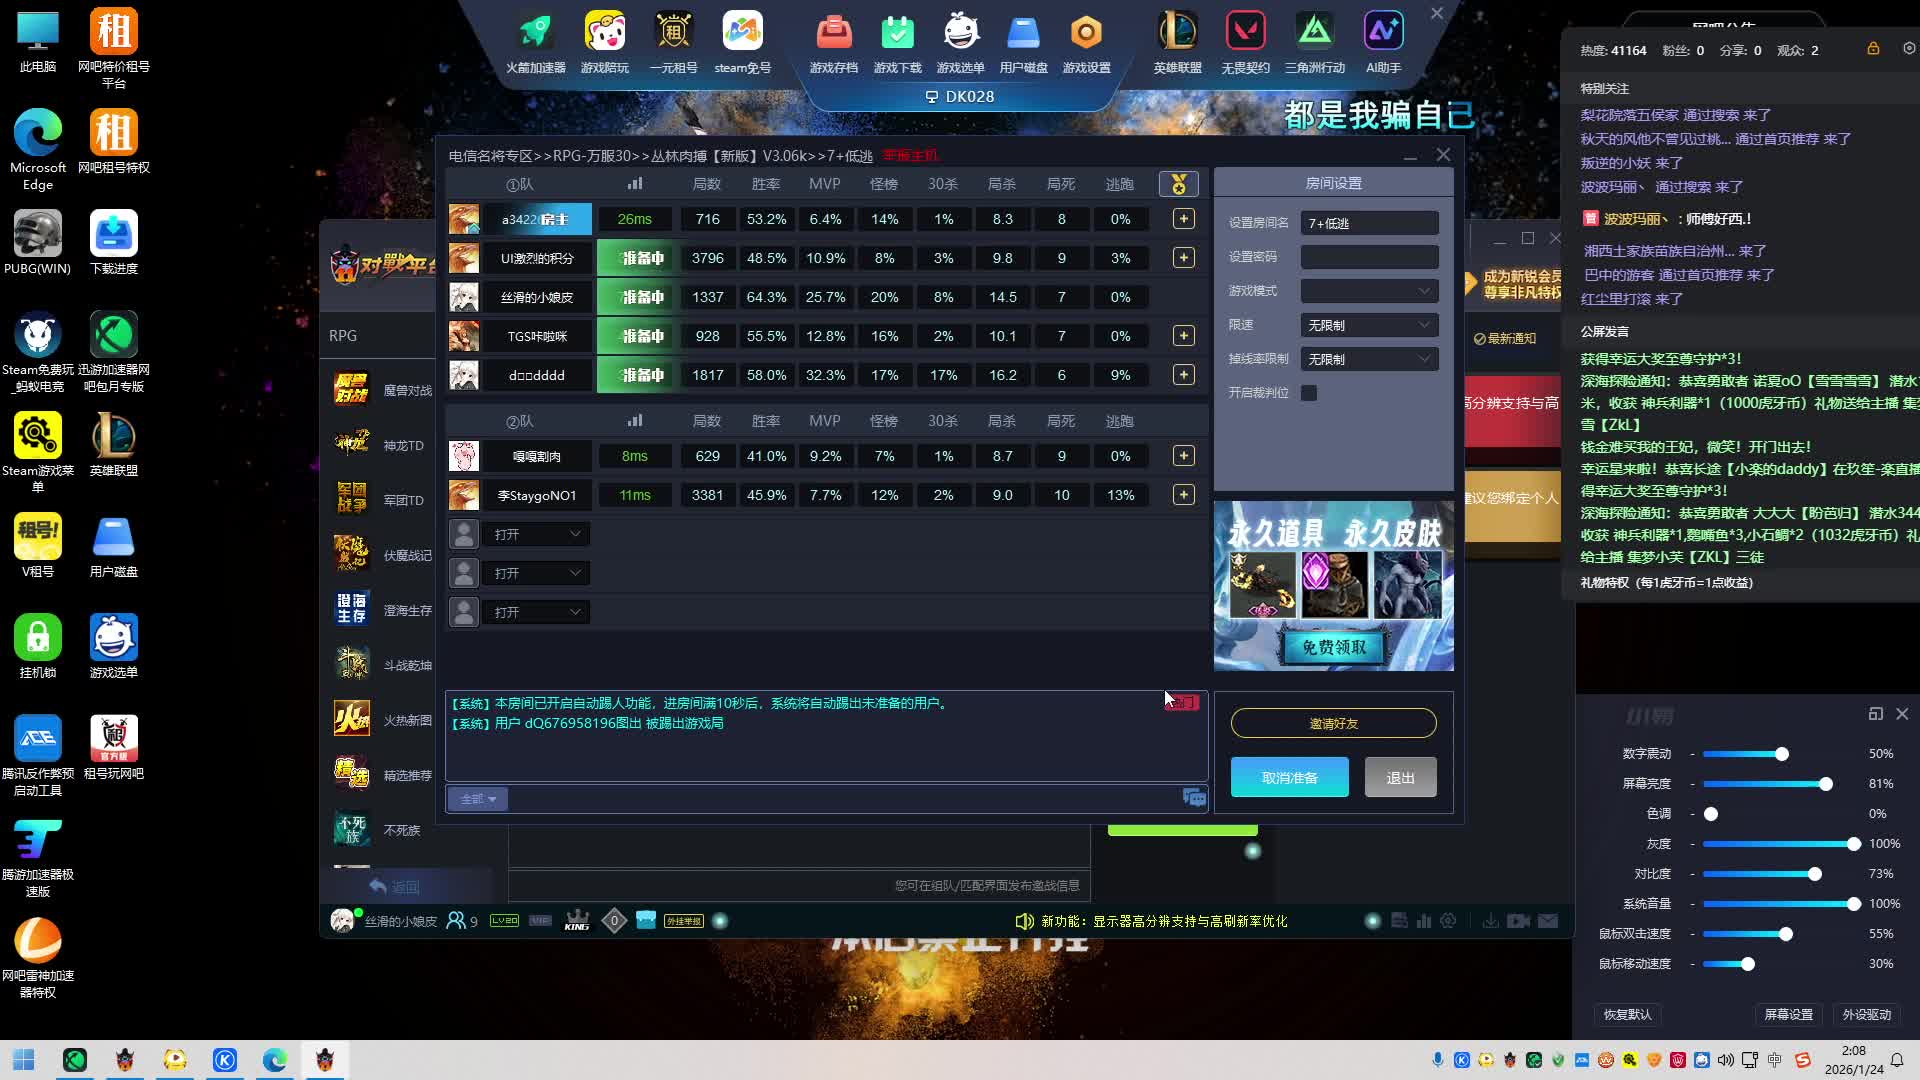The width and height of the screenshot is (1920, 1080).
Task: Open the first empty slot 打开 dropdown
Action: click(x=536, y=534)
